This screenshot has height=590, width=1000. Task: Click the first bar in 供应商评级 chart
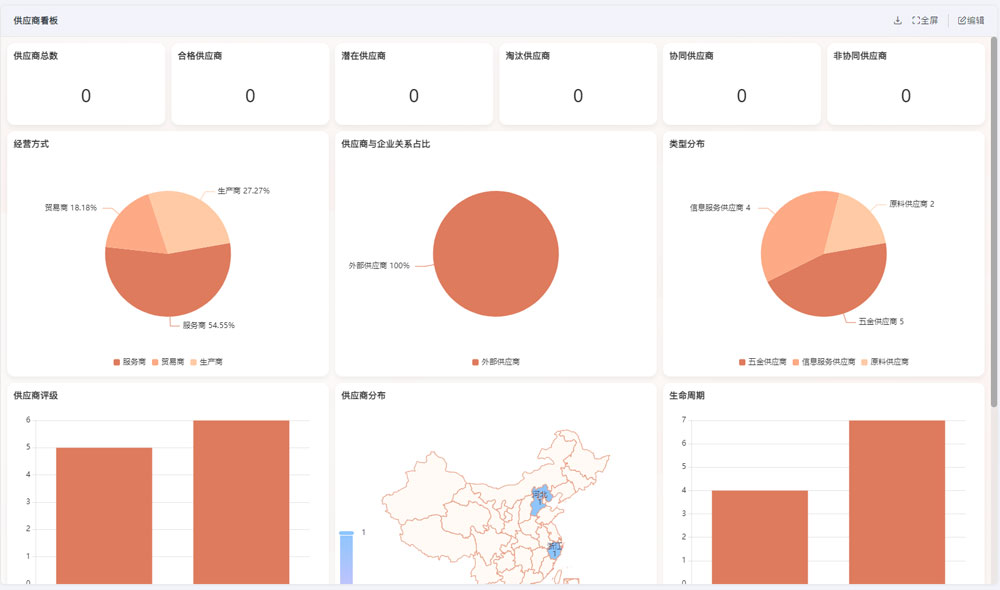104,514
